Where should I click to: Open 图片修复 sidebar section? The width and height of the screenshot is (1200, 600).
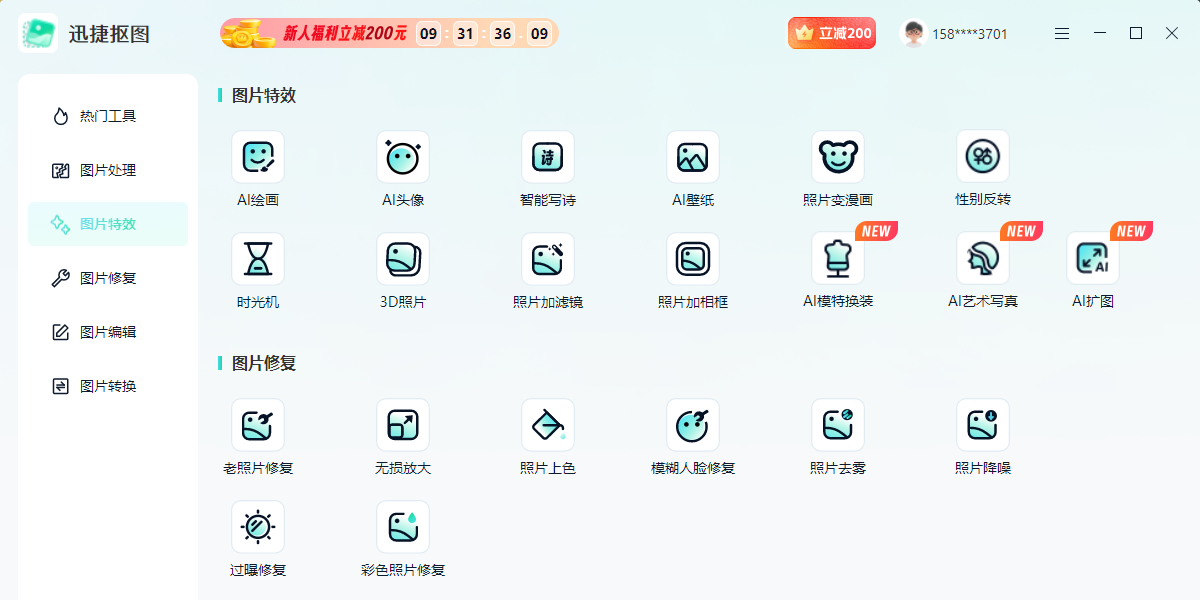point(108,278)
